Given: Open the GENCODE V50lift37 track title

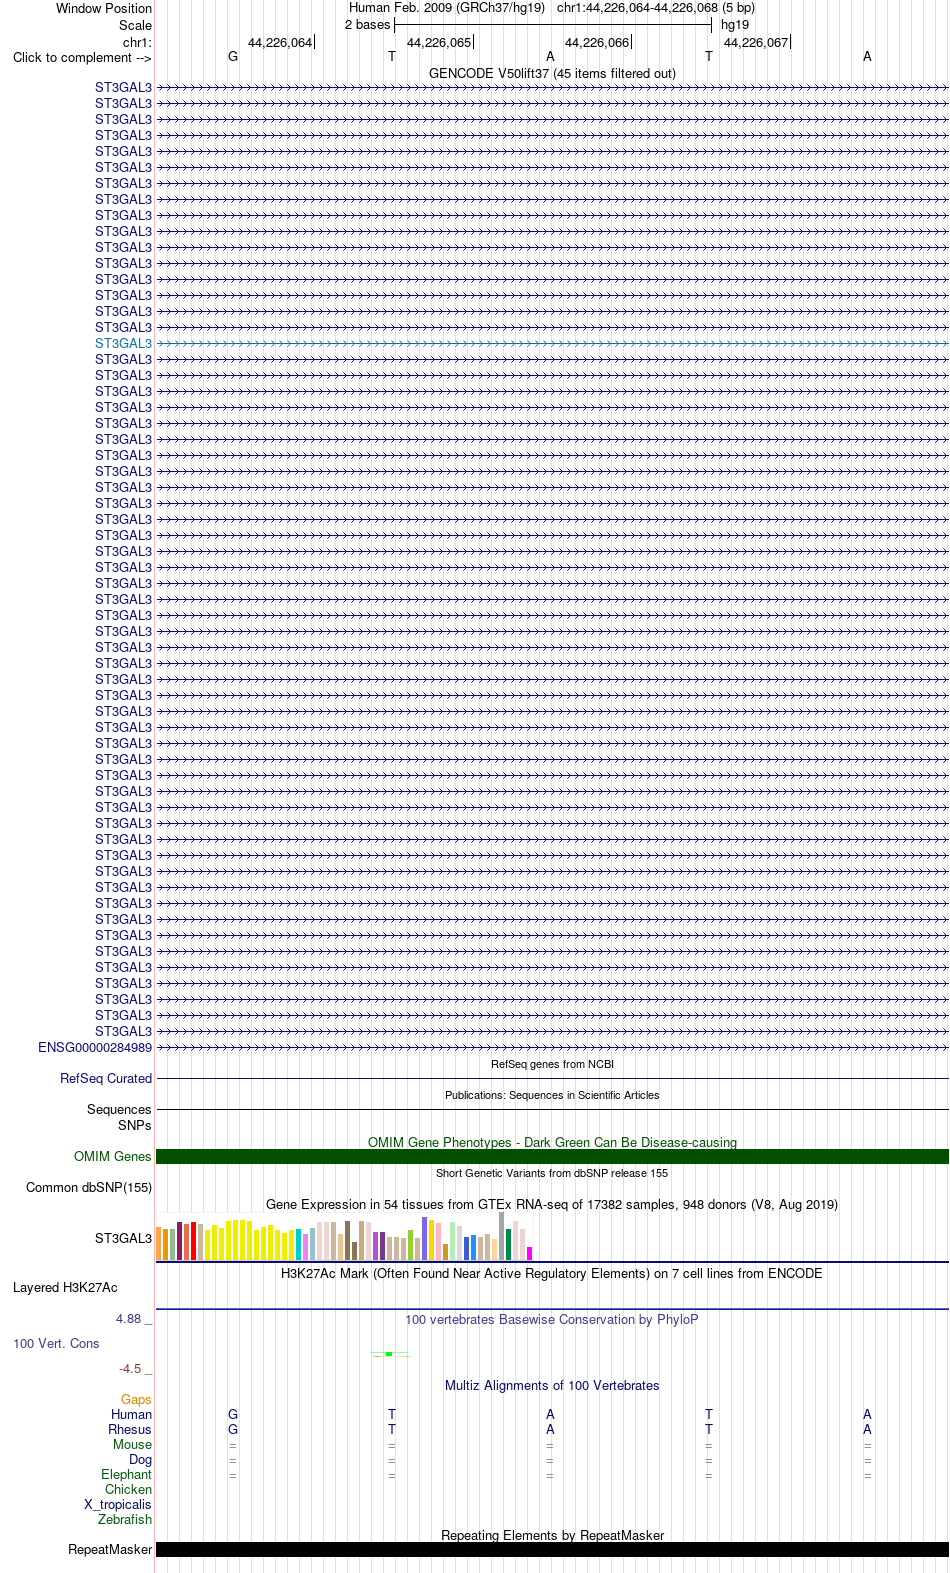Looking at the screenshot, I should point(552,73).
